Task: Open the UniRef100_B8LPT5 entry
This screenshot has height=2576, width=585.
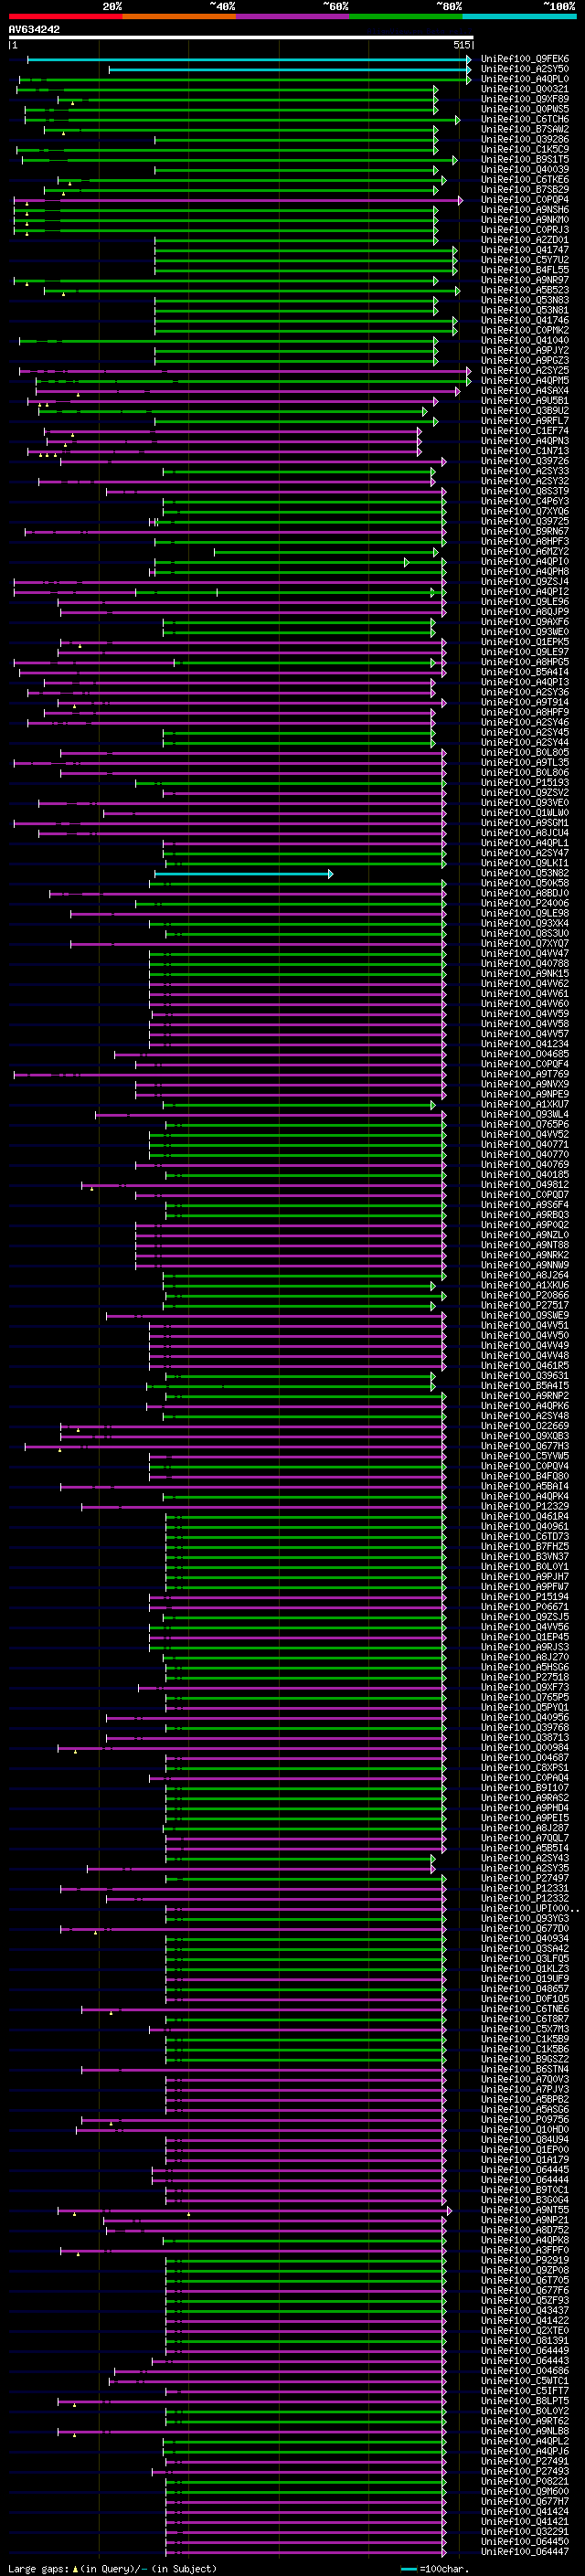Action: pyautogui.click(x=524, y=2402)
